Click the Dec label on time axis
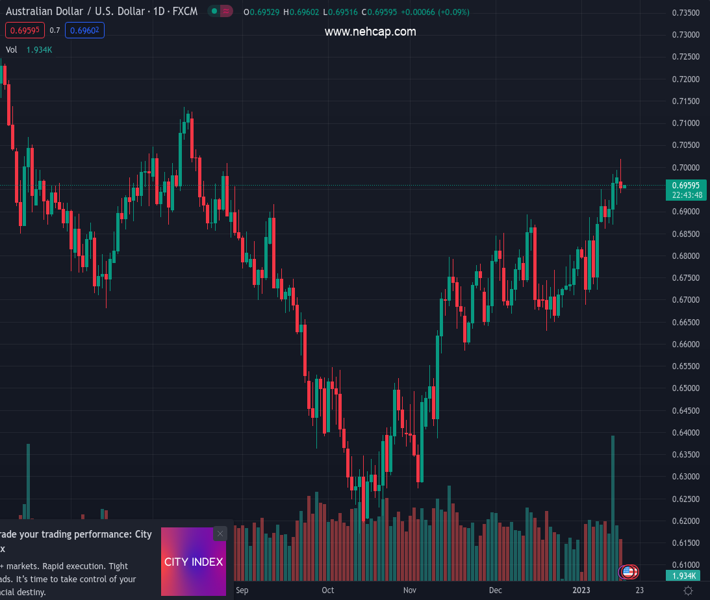 (495, 590)
